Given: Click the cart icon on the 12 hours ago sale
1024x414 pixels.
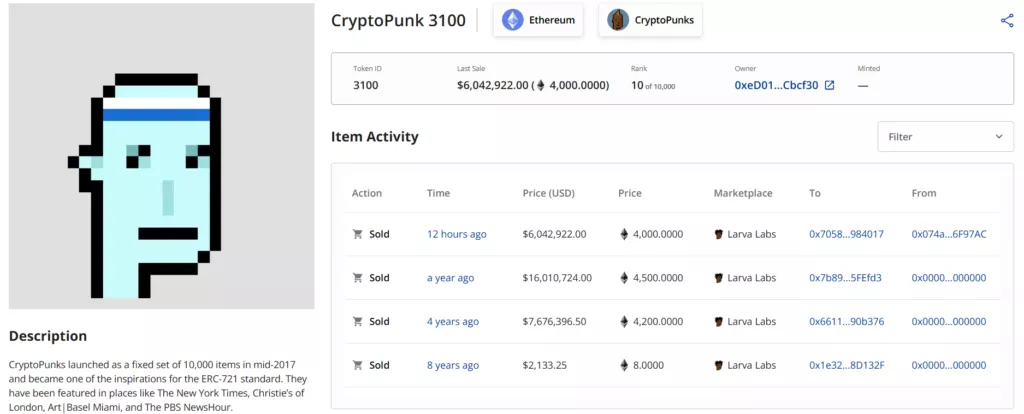Looking at the screenshot, I should tap(357, 234).
